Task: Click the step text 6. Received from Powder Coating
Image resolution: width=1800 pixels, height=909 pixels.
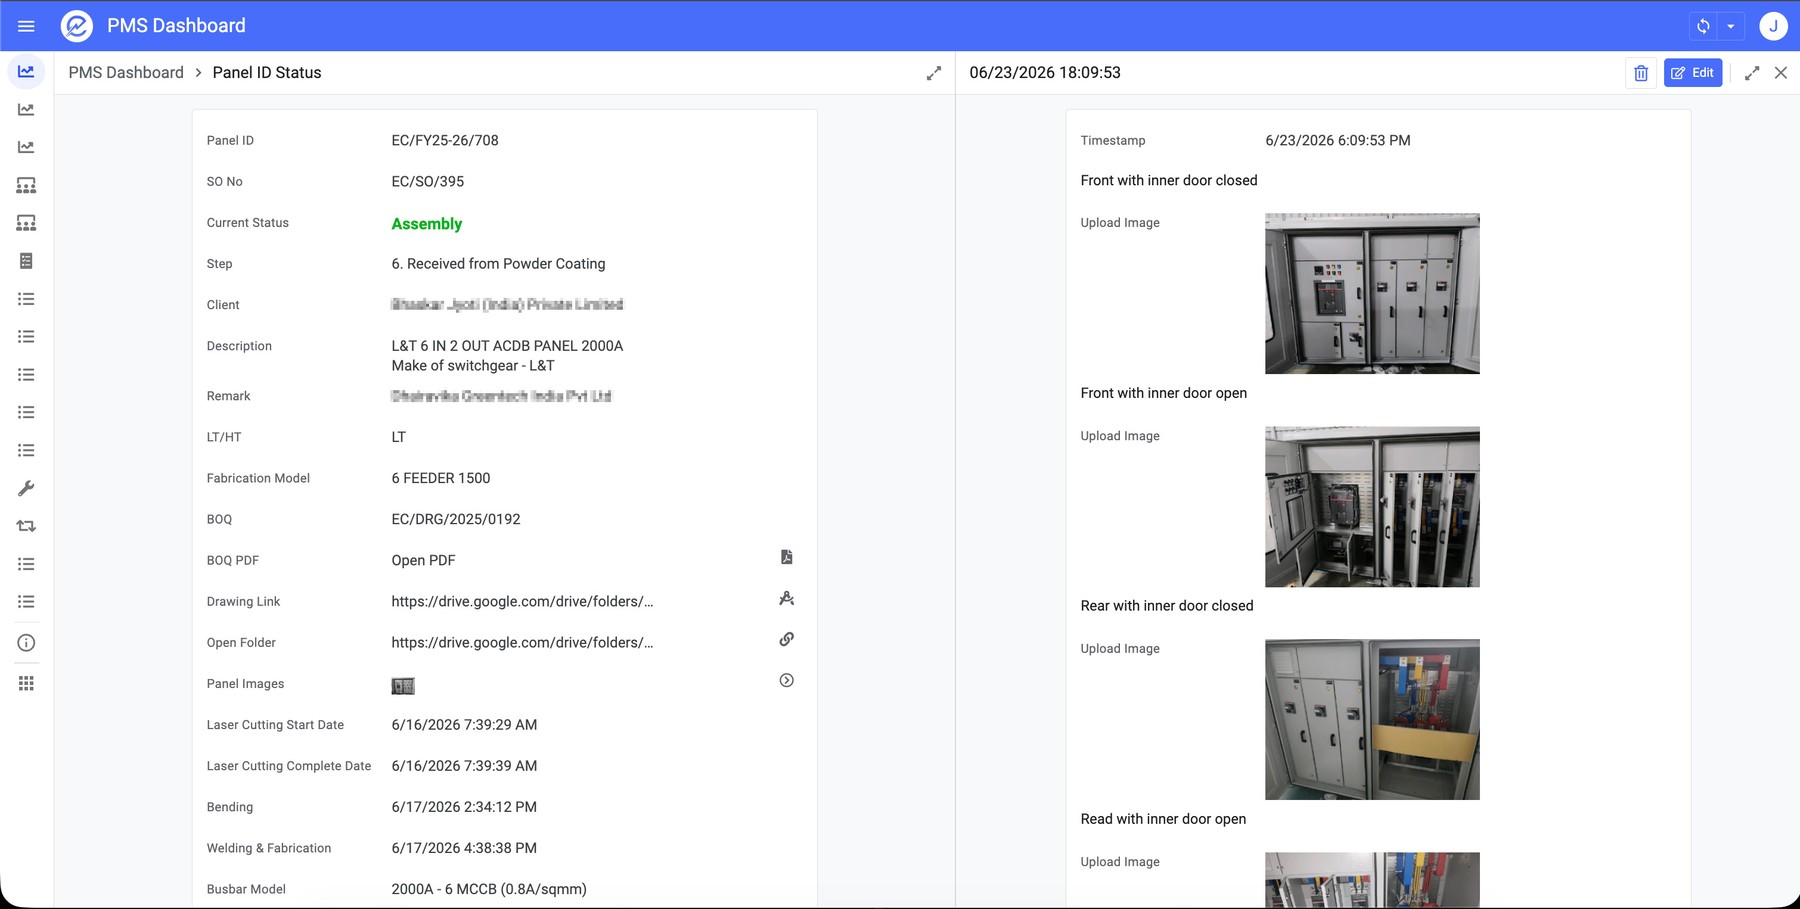Action: pyautogui.click(x=498, y=264)
